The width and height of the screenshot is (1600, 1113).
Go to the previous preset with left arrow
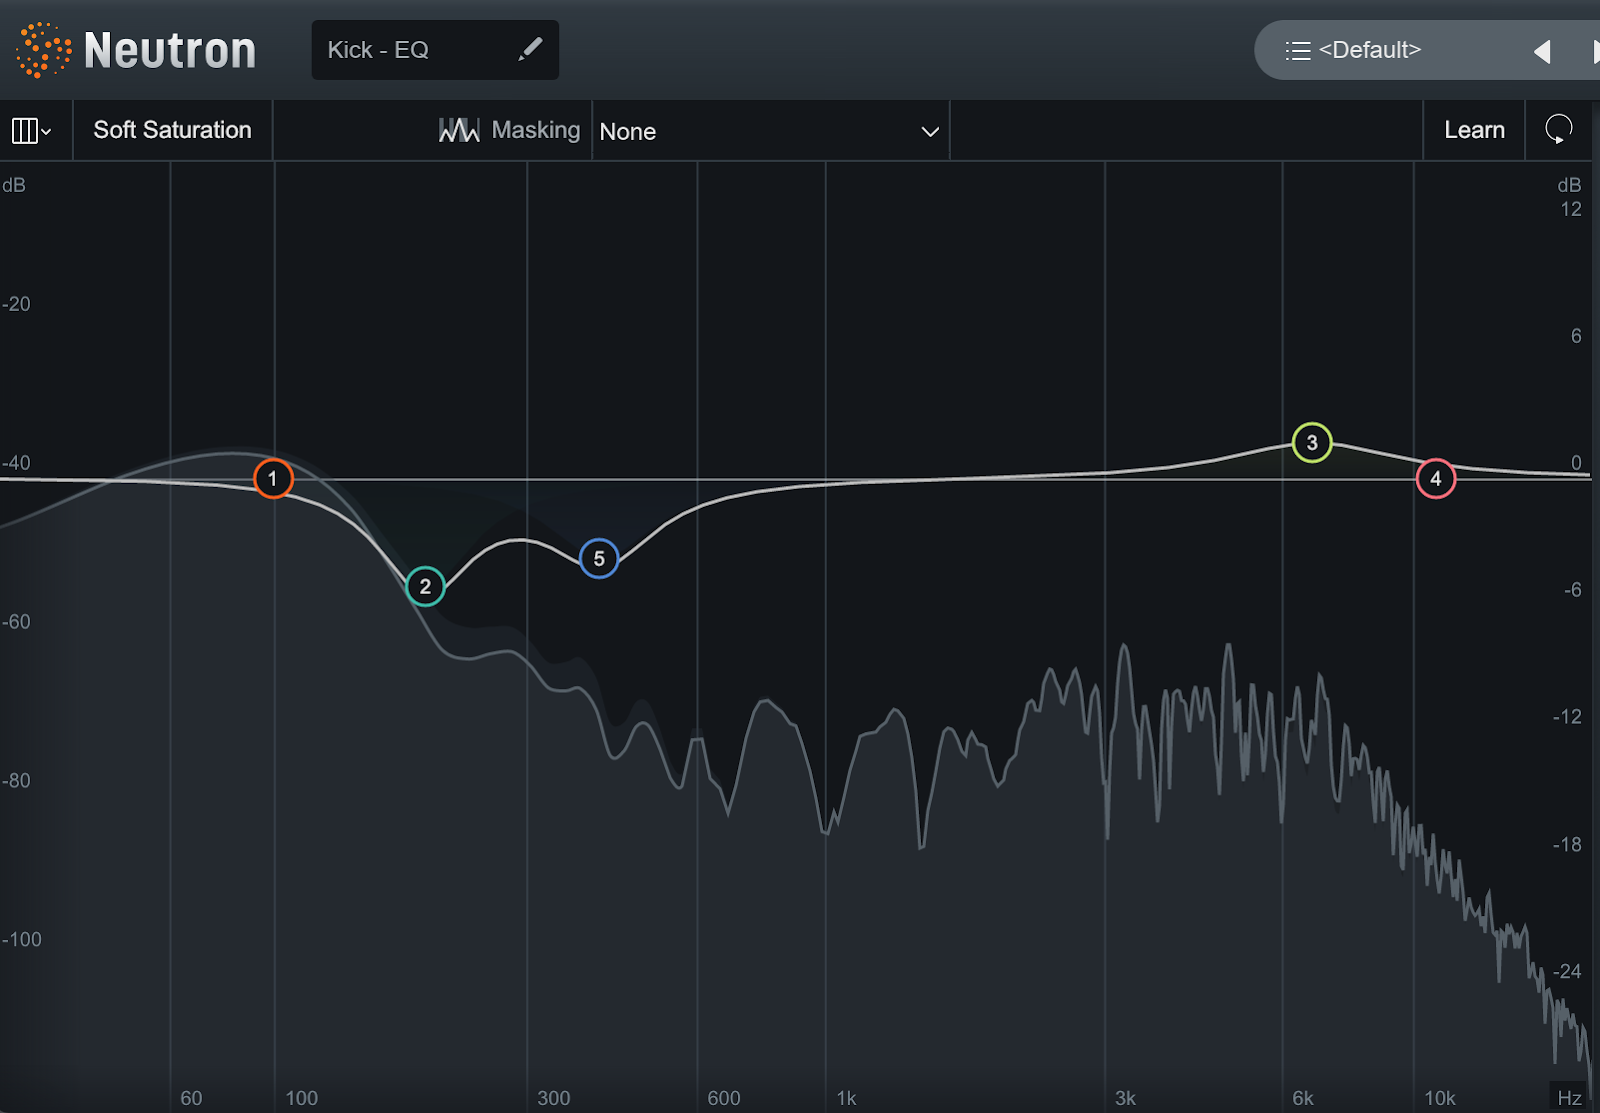click(x=1542, y=51)
